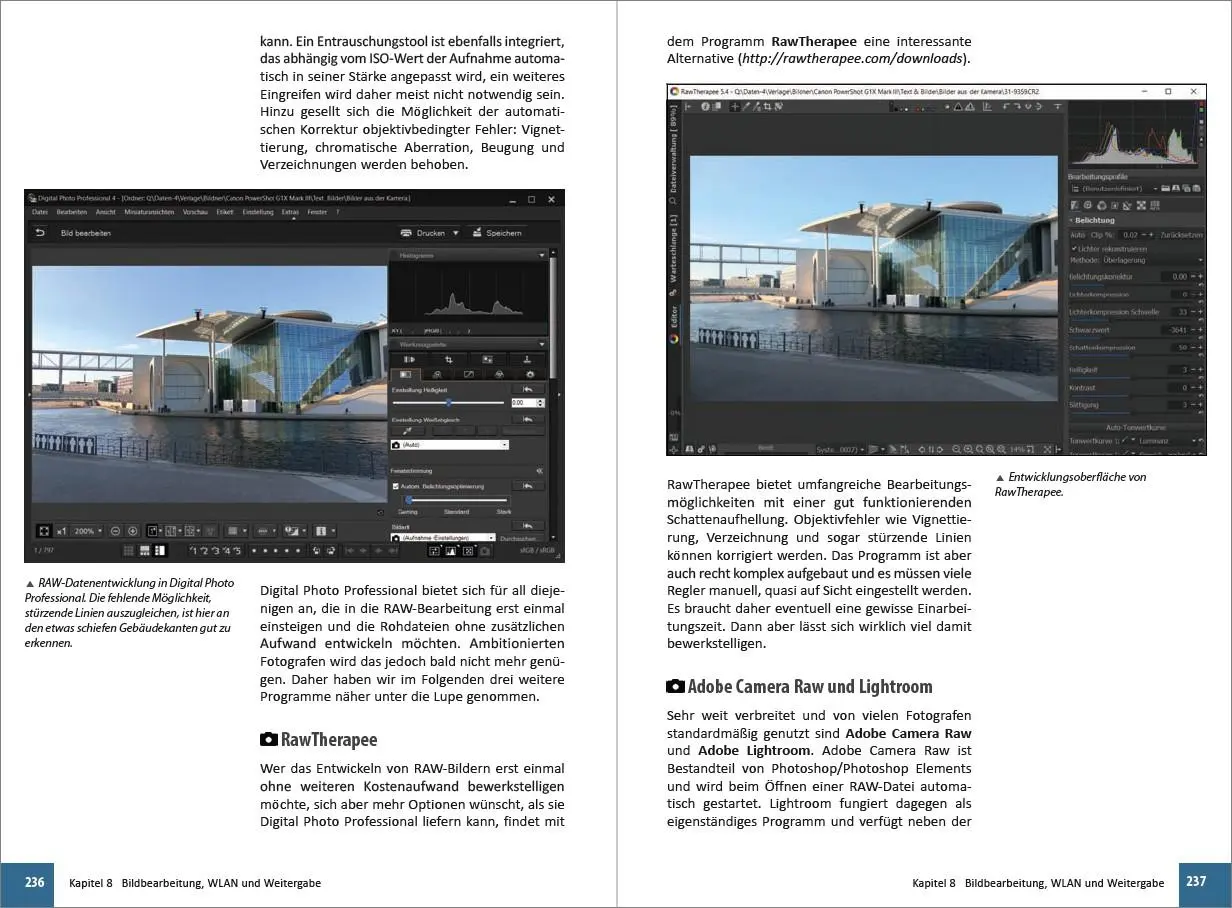The height and width of the screenshot is (908, 1232).
Task: Click the Belichtungskorrektur value field 0.00
Action: point(1175,276)
